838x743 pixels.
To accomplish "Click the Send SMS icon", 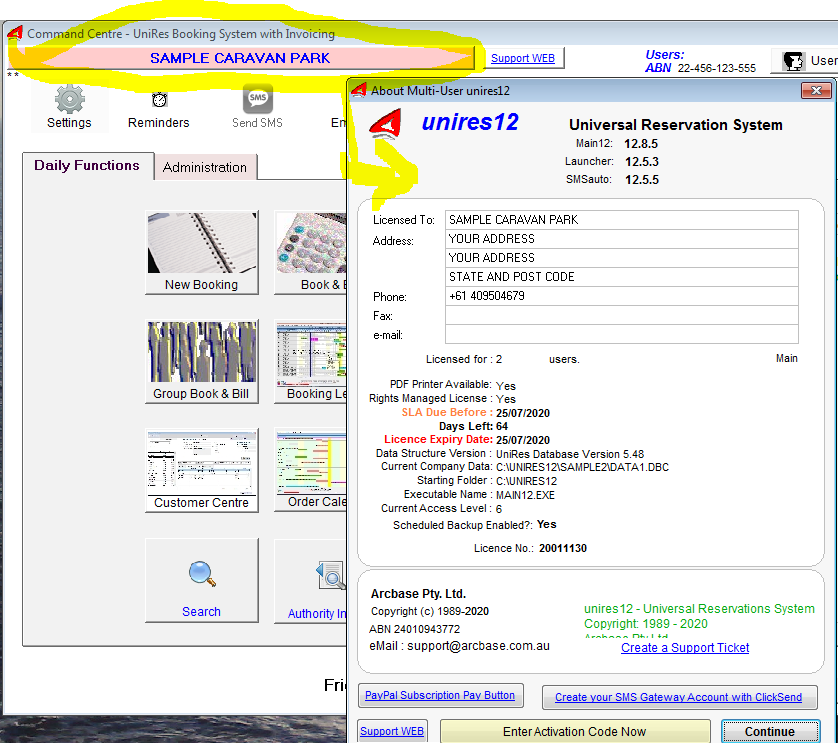I will (258, 99).
